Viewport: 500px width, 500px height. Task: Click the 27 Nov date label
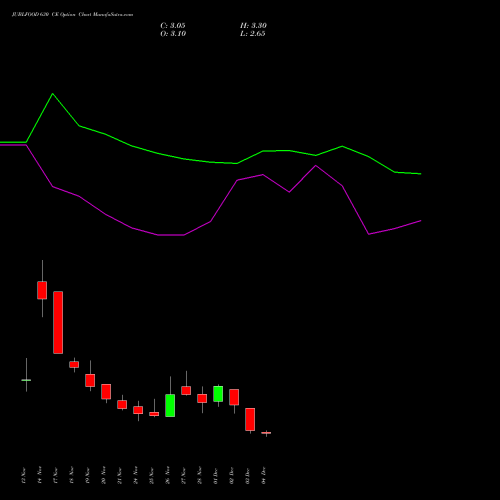point(183,476)
